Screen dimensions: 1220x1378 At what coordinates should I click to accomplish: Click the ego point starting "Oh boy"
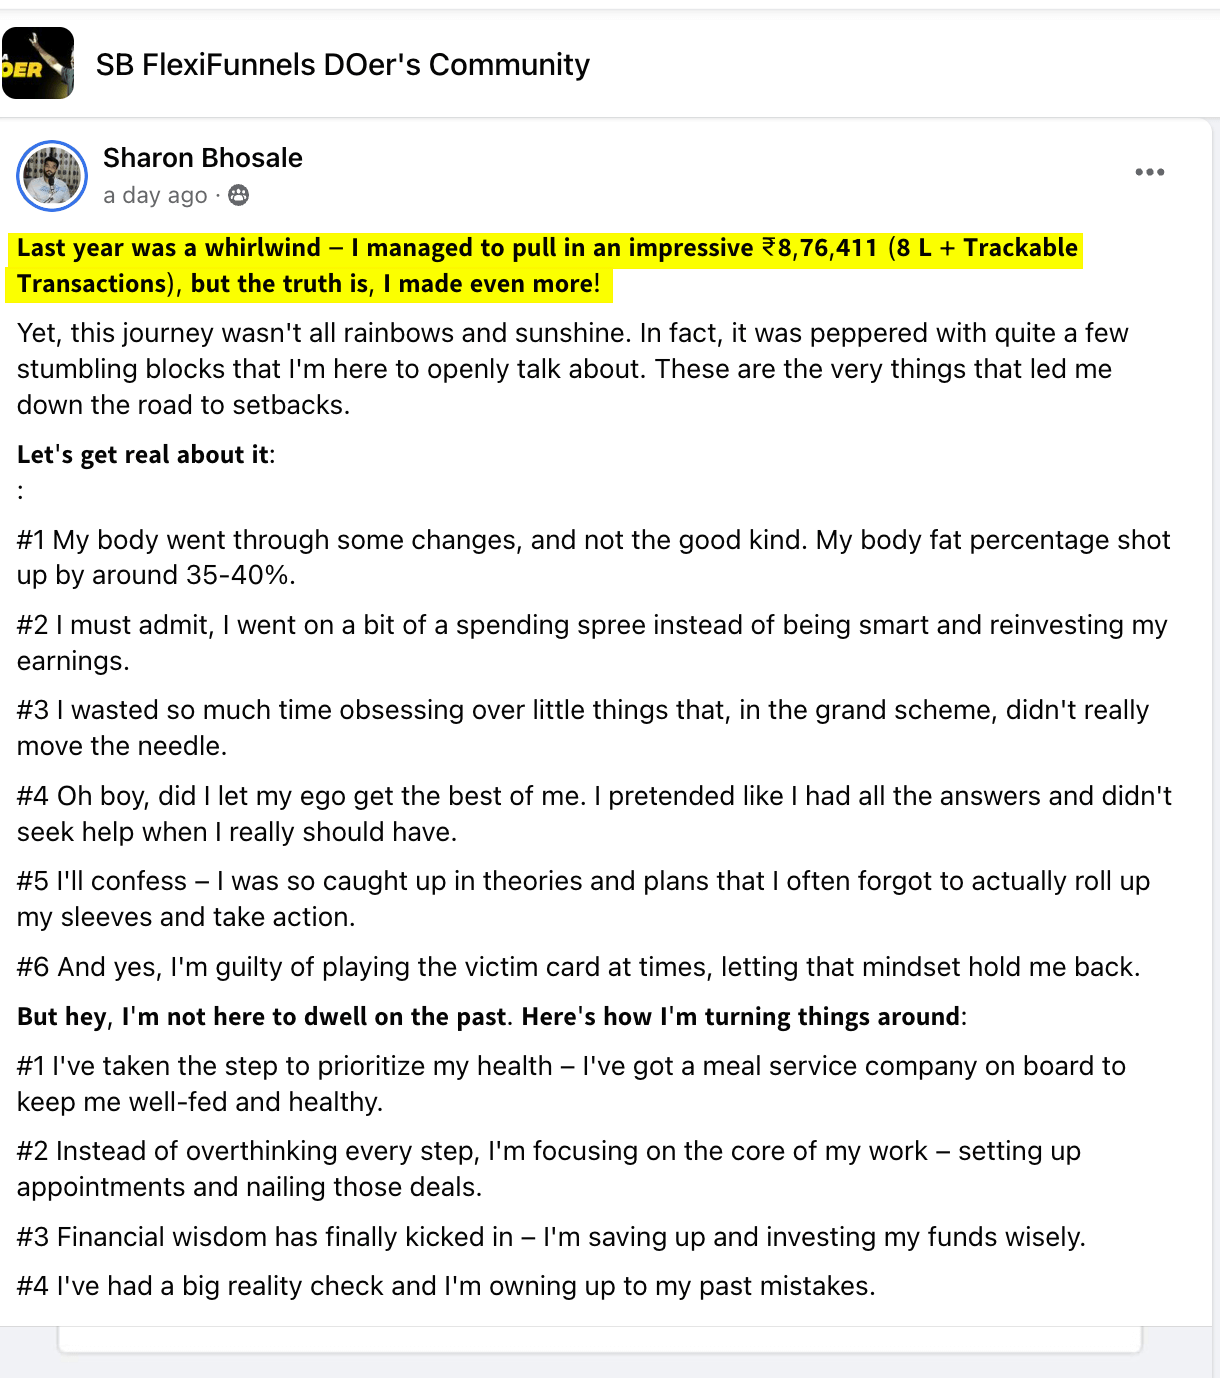click(x=594, y=813)
